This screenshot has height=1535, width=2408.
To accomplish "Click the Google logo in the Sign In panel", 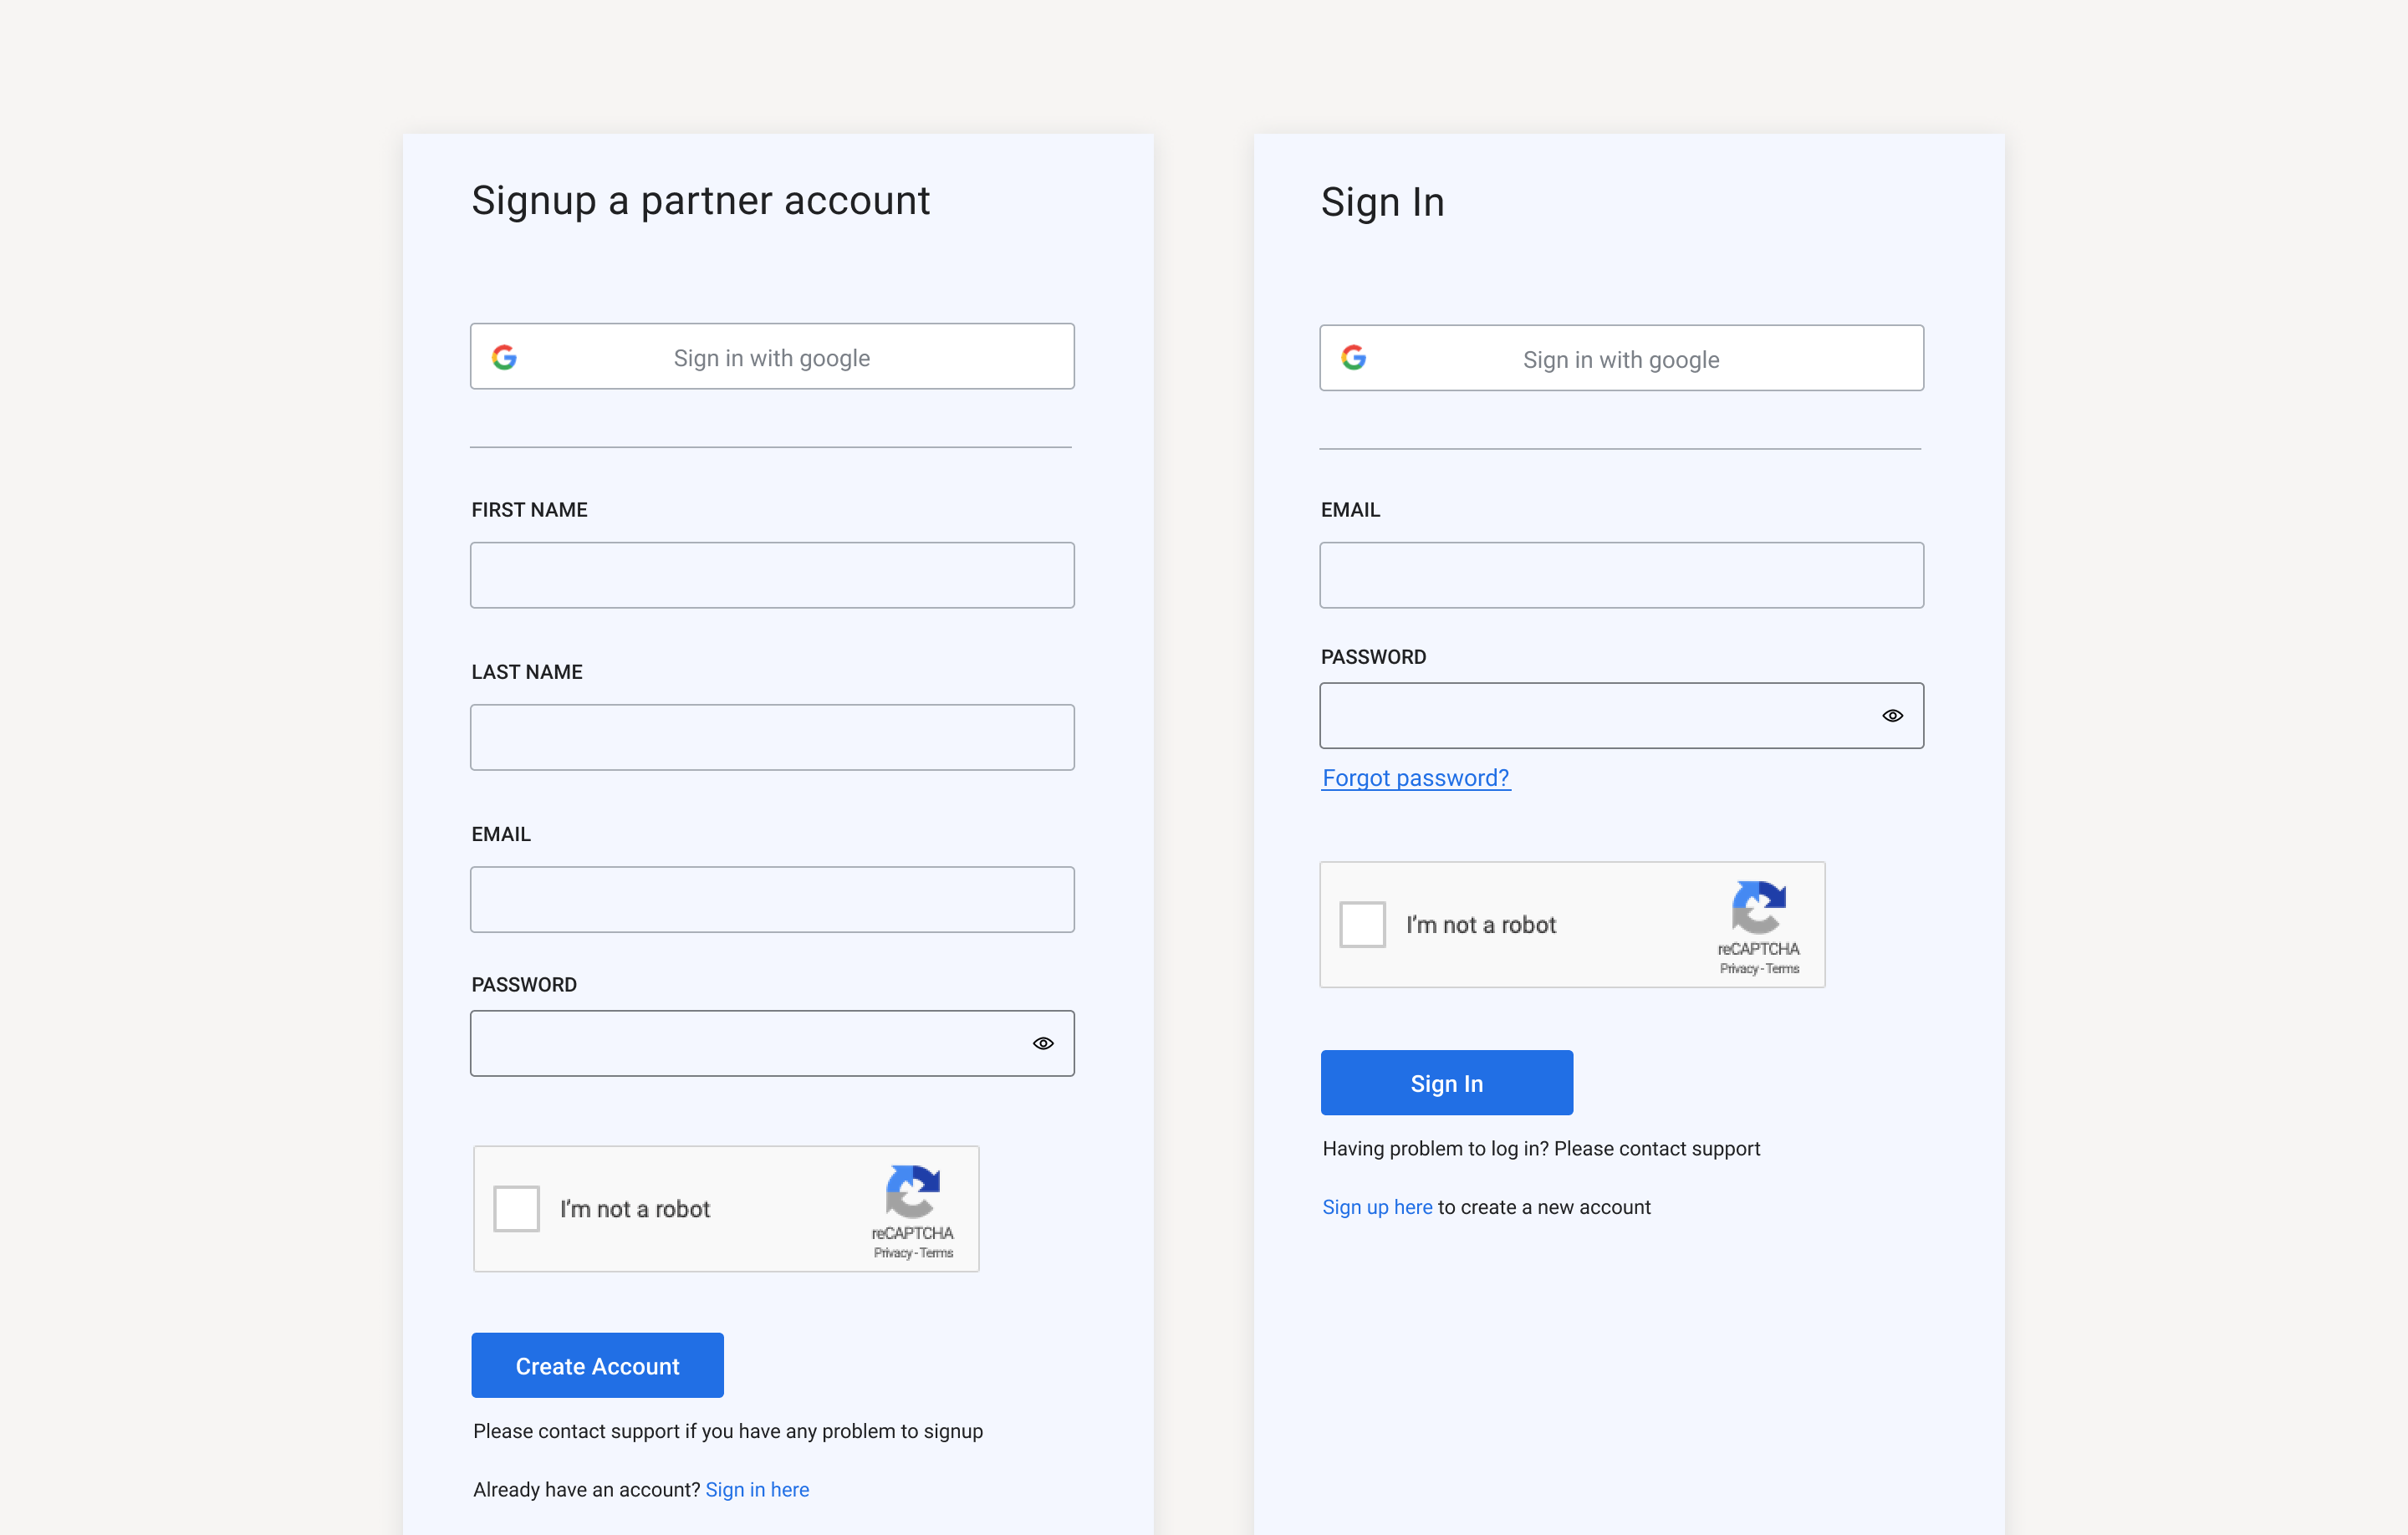I will click(x=1353, y=358).
